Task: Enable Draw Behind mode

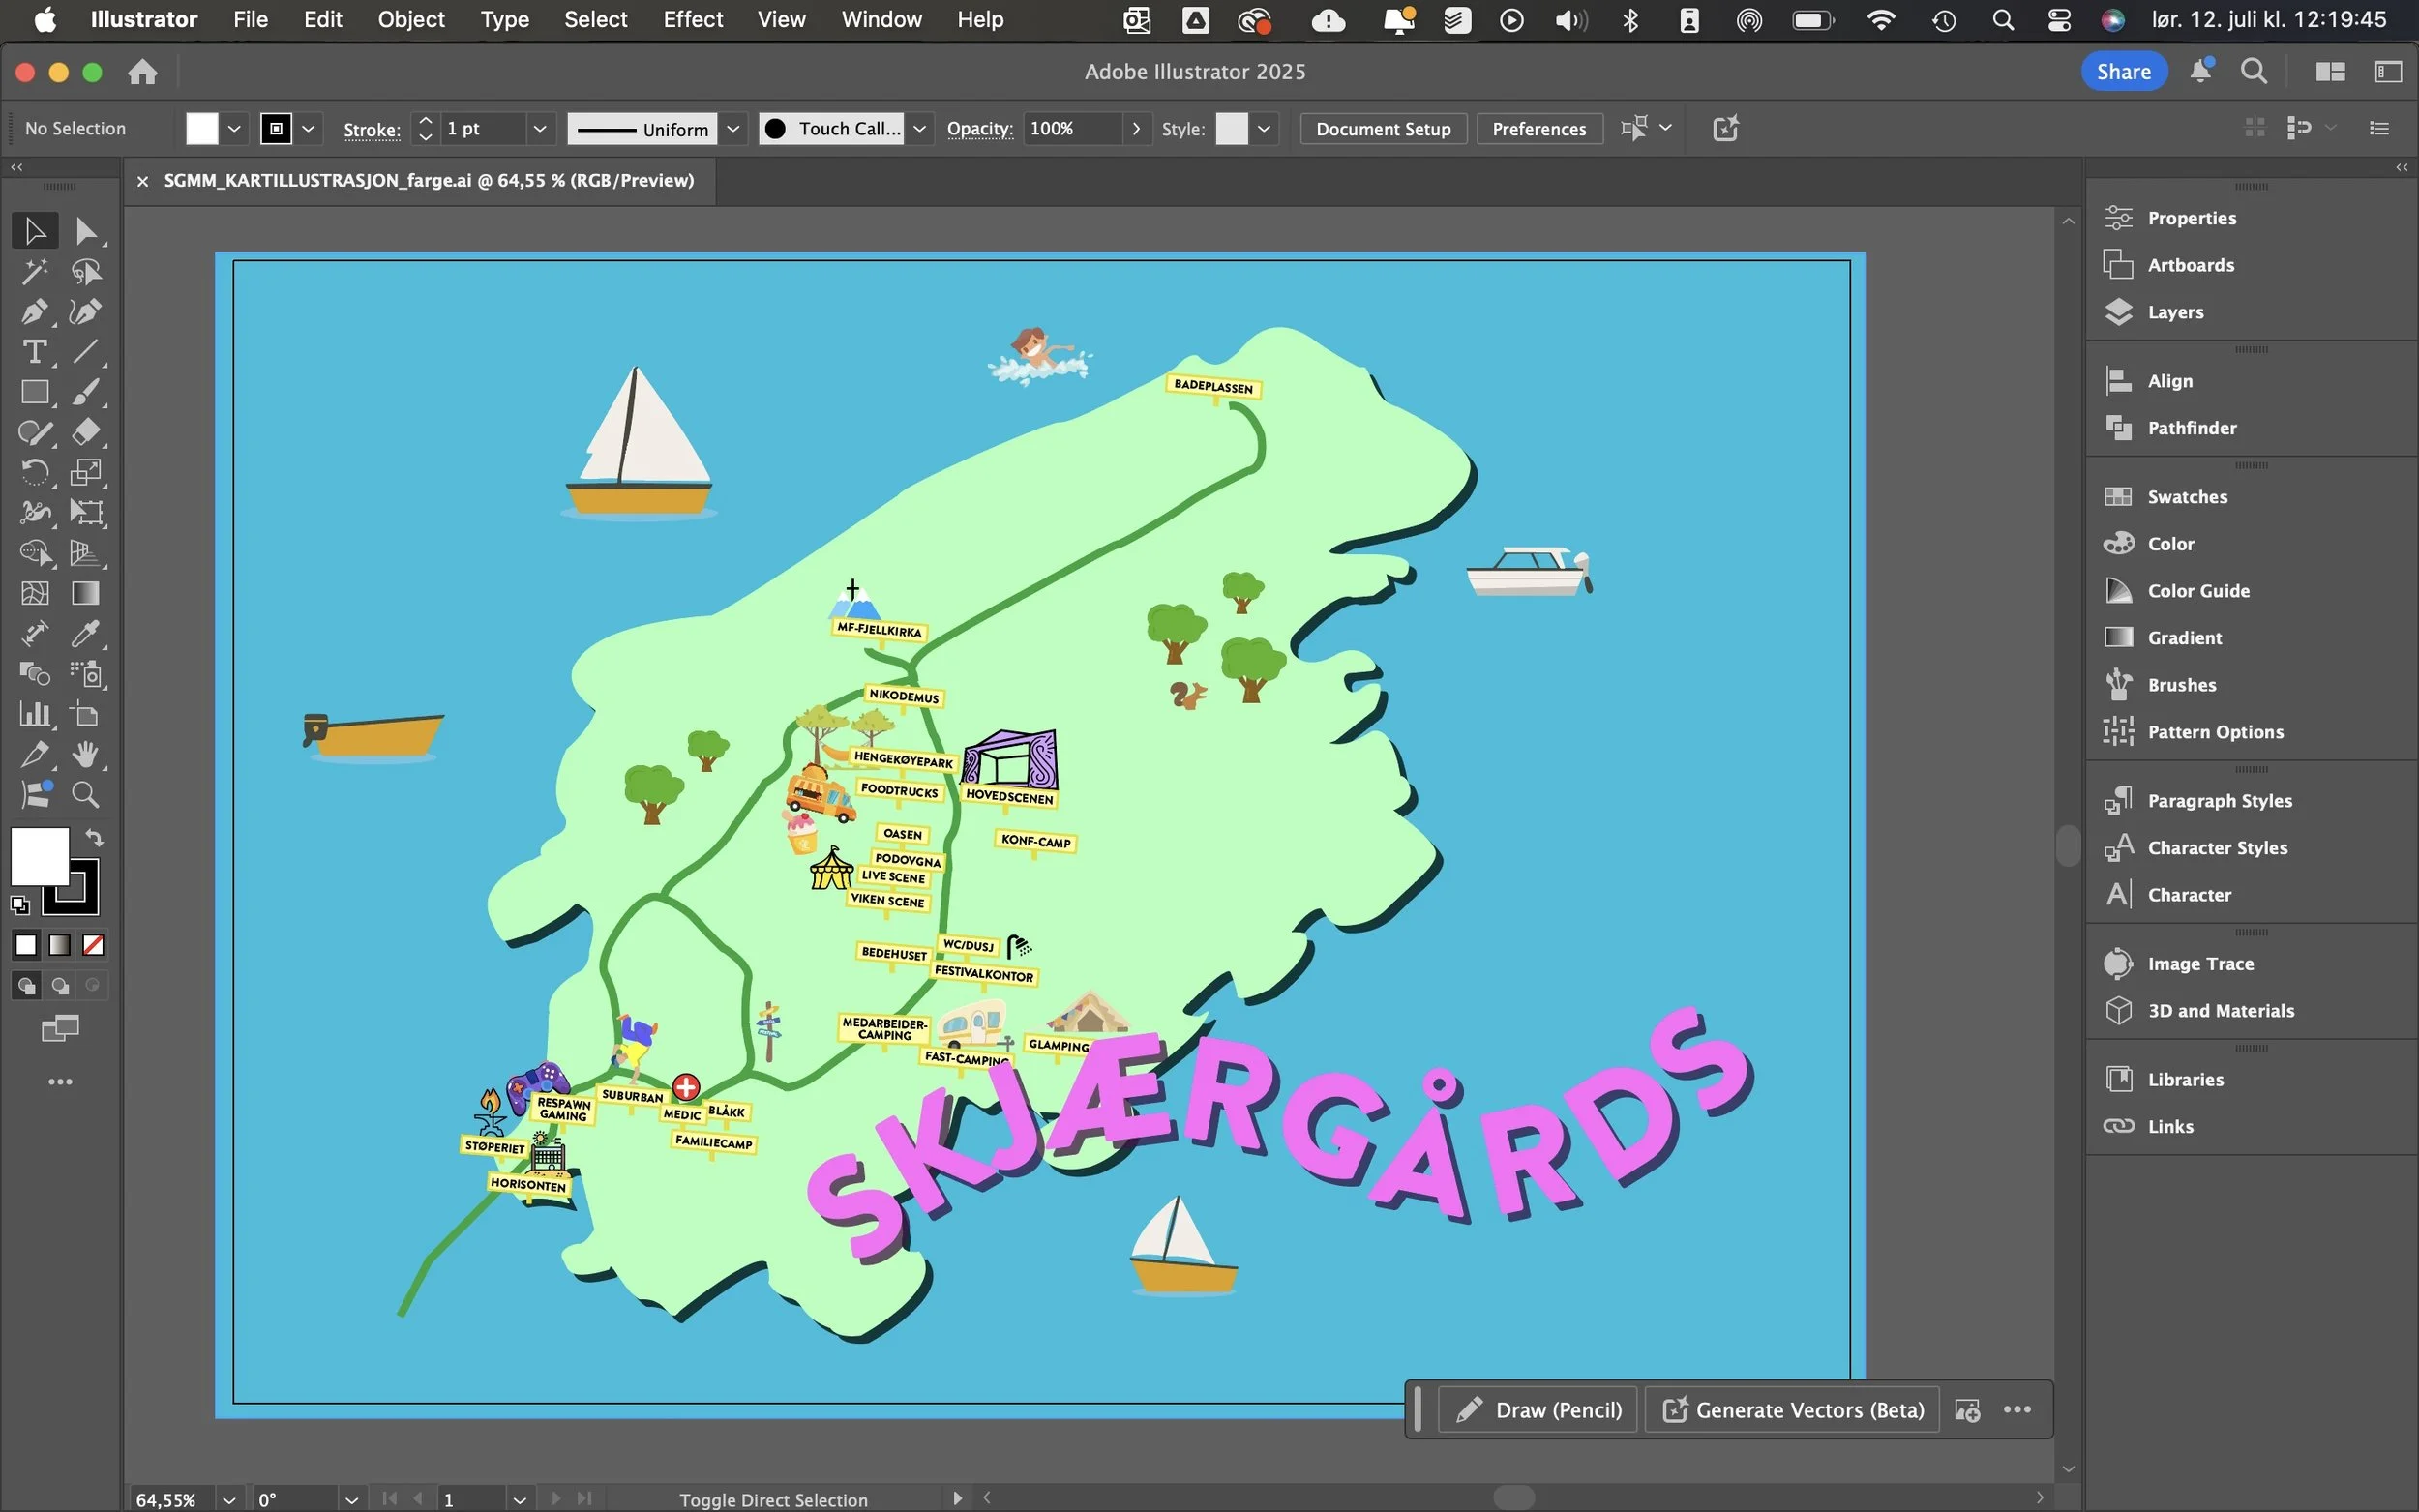Action: coord(60,986)
